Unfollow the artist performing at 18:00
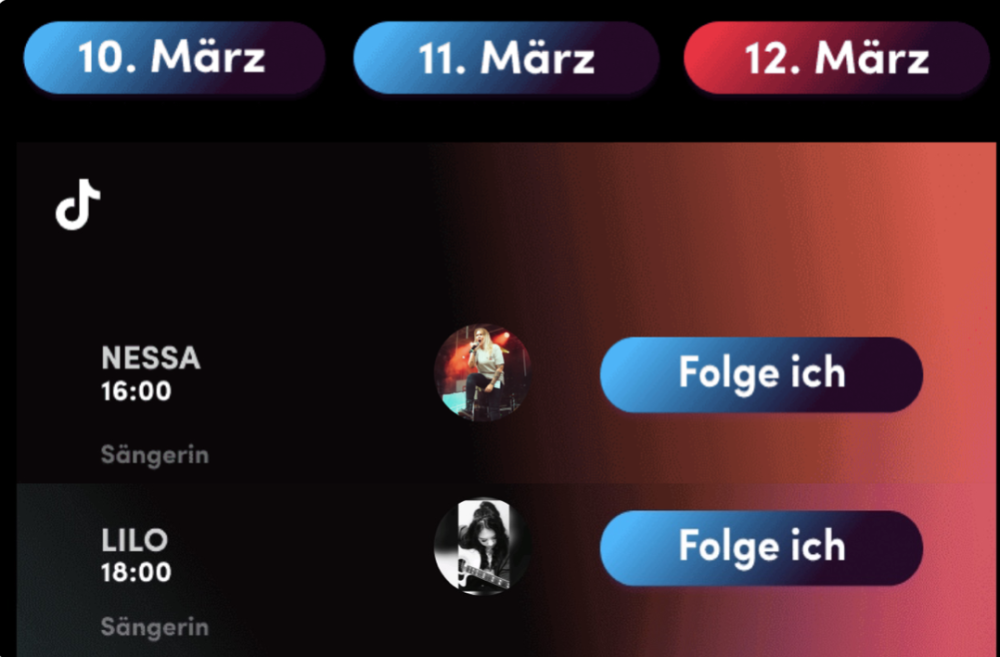The image size is (1000, 657). 761,548
